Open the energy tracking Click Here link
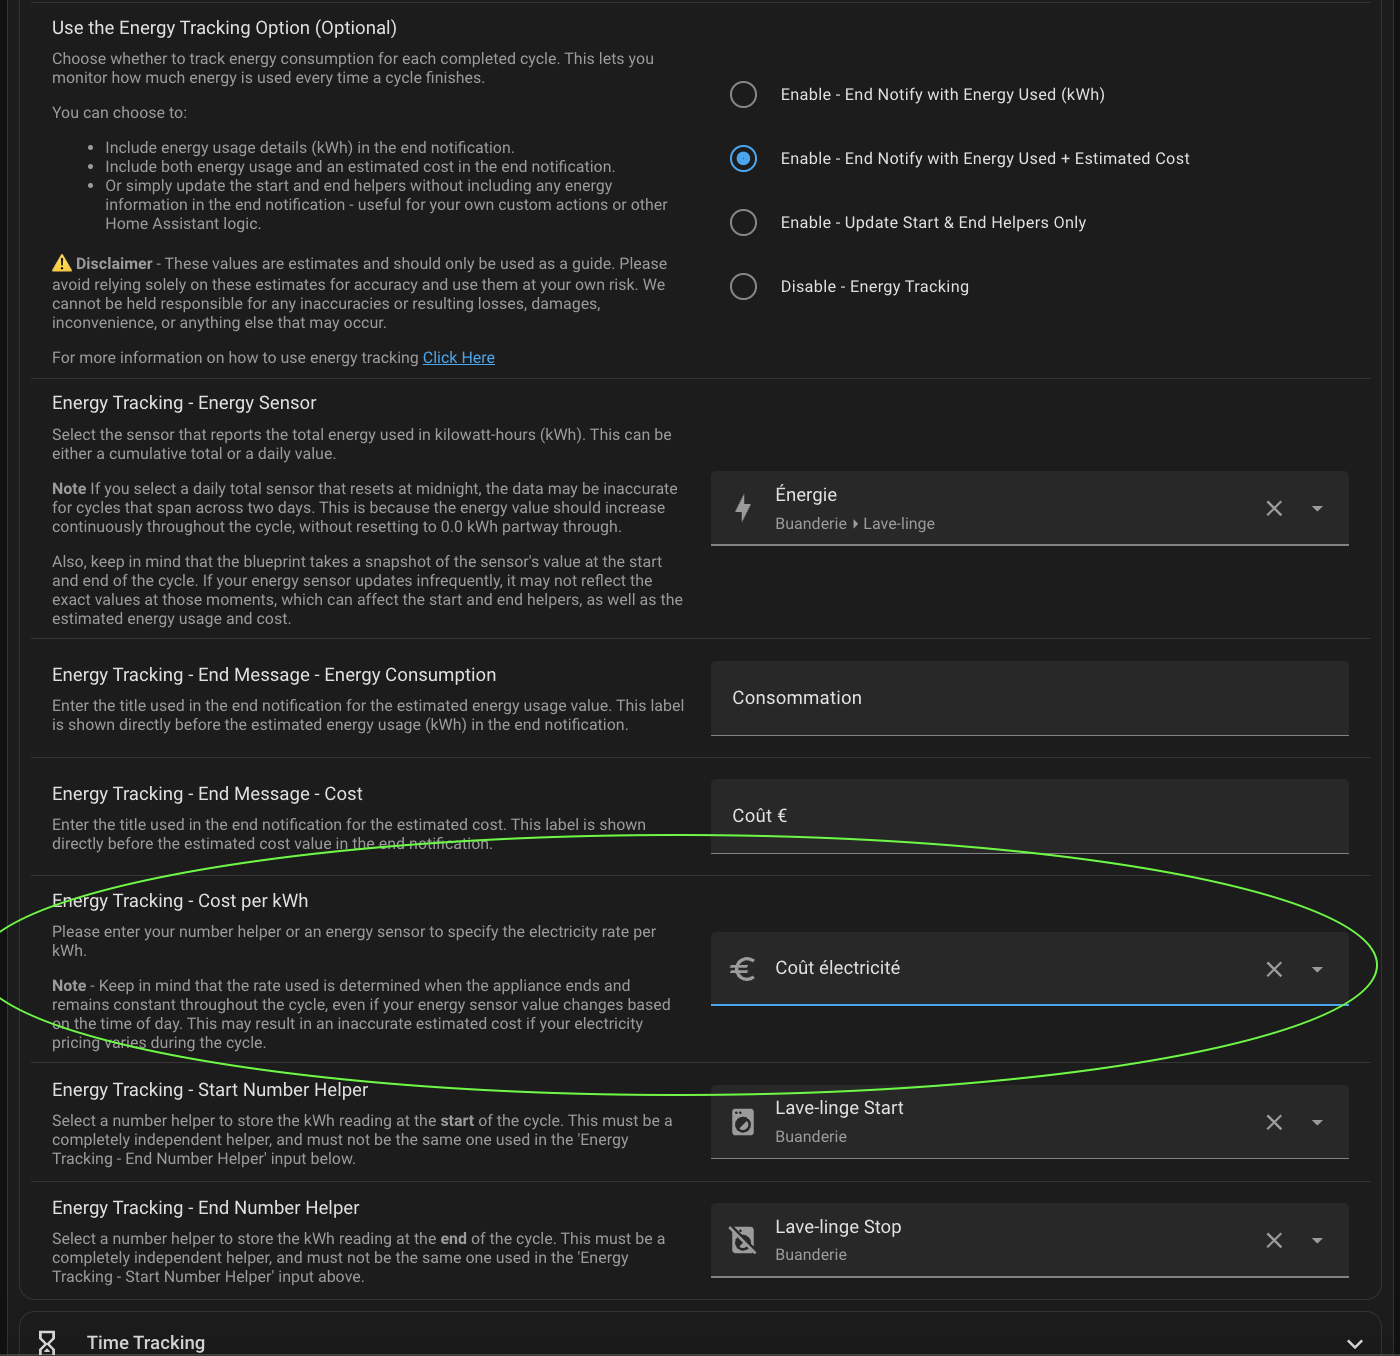Image resolution: width=1400 pixels, height=1356 pixels. tap(458, 357)
